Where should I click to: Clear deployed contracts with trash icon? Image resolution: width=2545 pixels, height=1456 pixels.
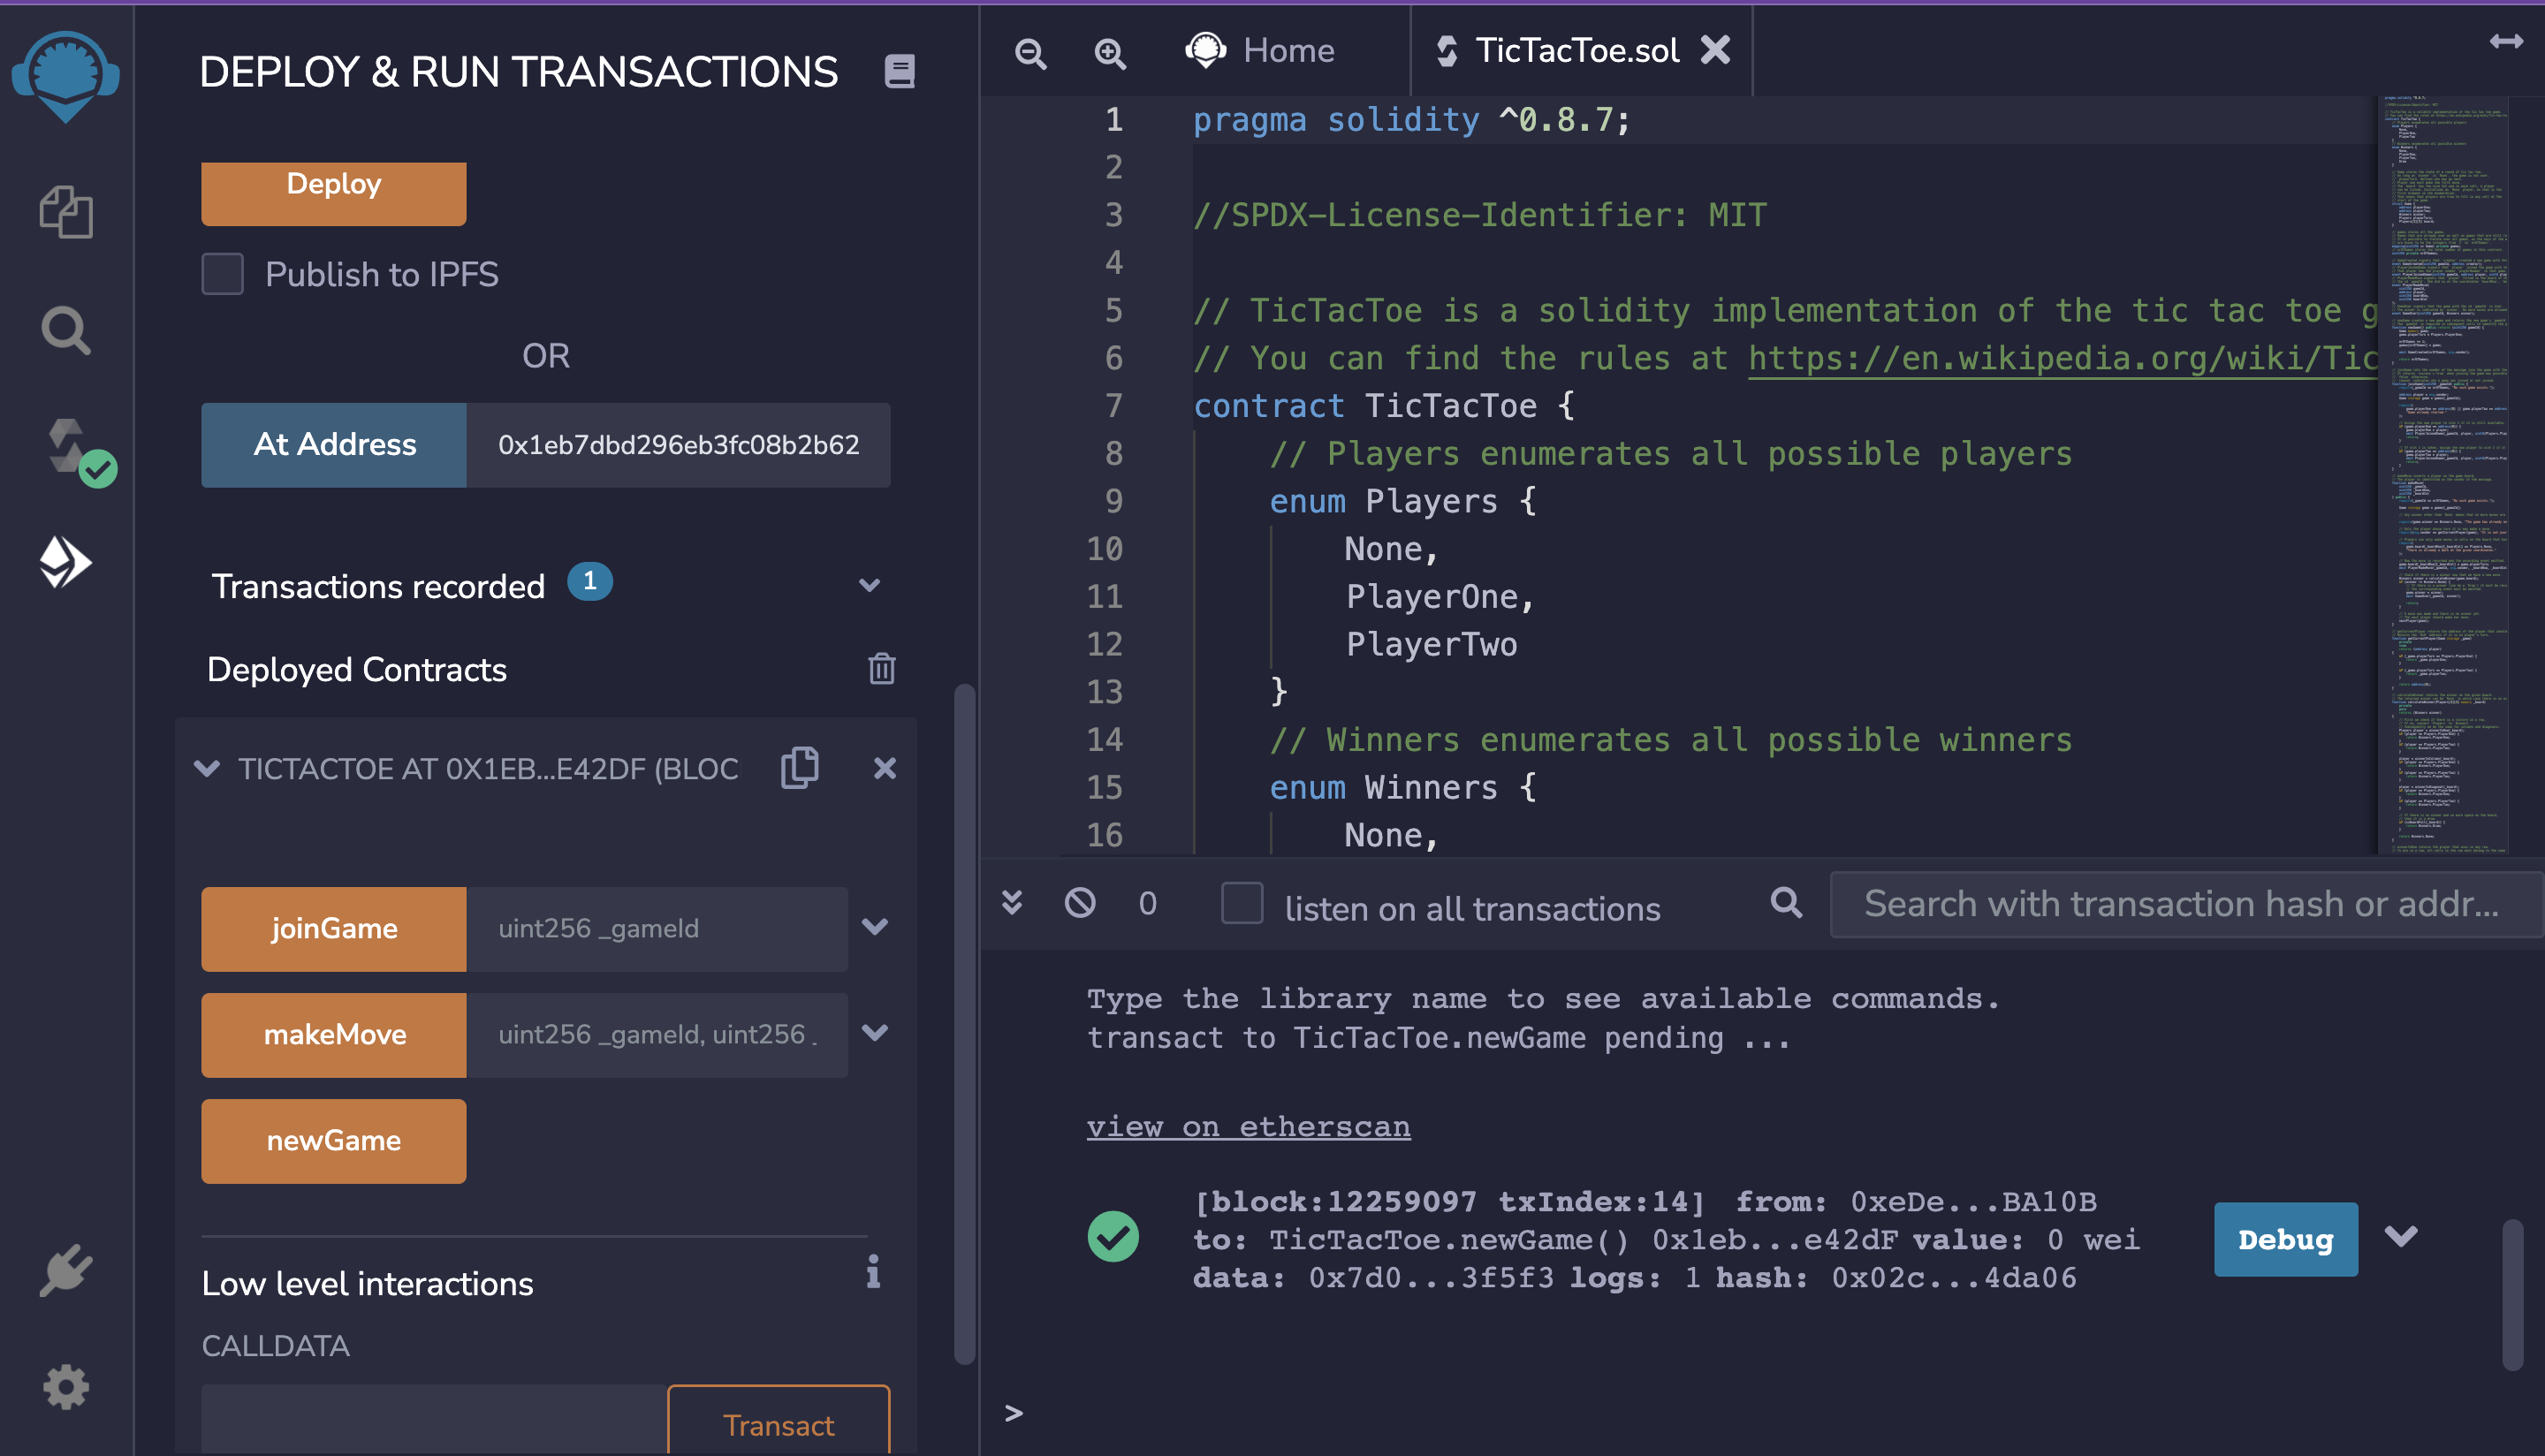[881, 668]
